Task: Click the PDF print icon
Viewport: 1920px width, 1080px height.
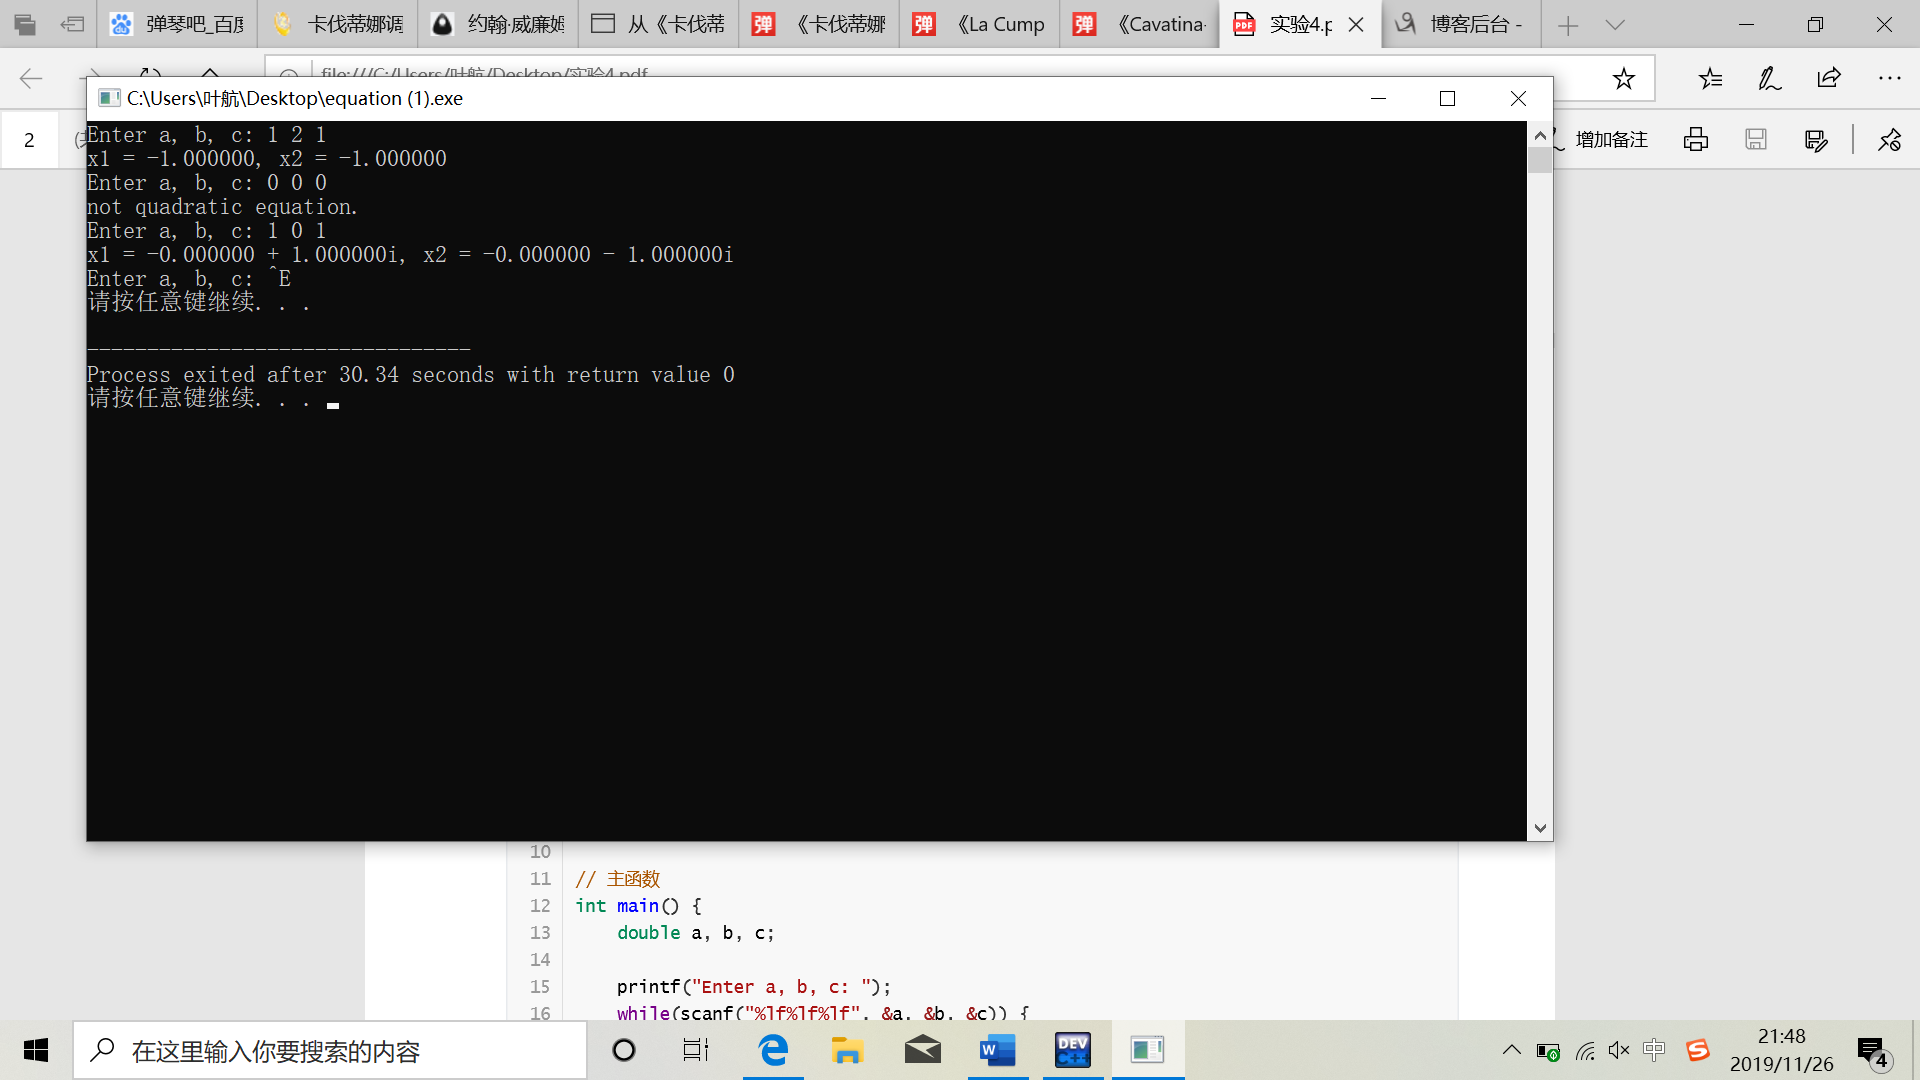Action: pyautogui.click(x=1696, y=140)
